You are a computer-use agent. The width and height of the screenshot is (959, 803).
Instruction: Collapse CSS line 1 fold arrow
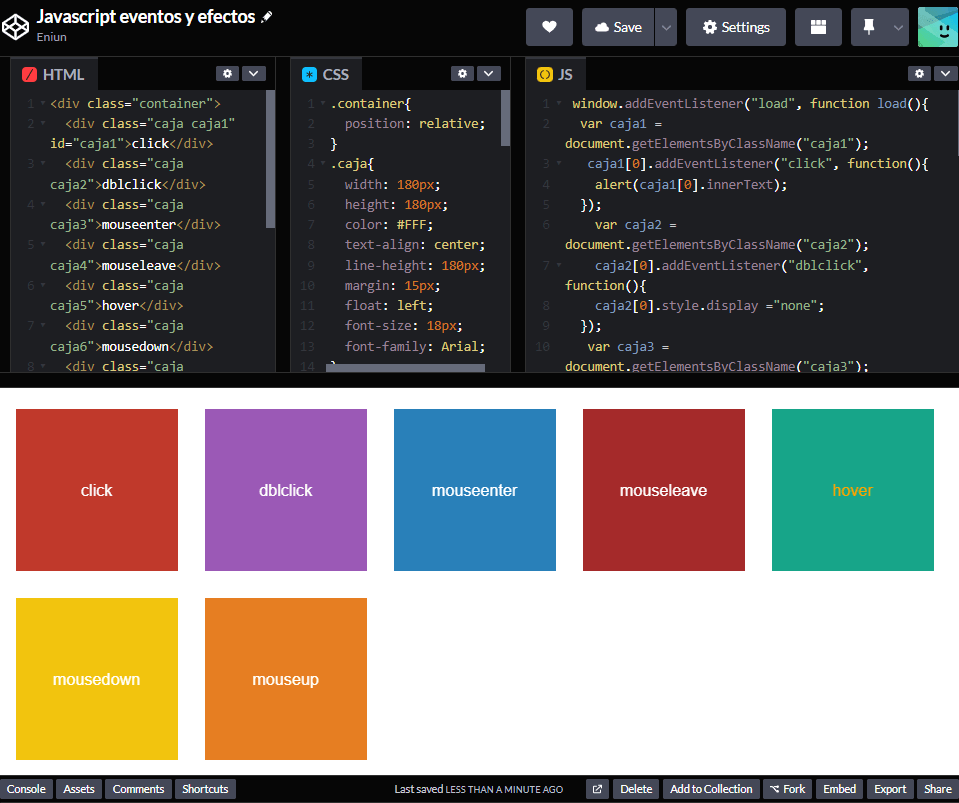323,103
